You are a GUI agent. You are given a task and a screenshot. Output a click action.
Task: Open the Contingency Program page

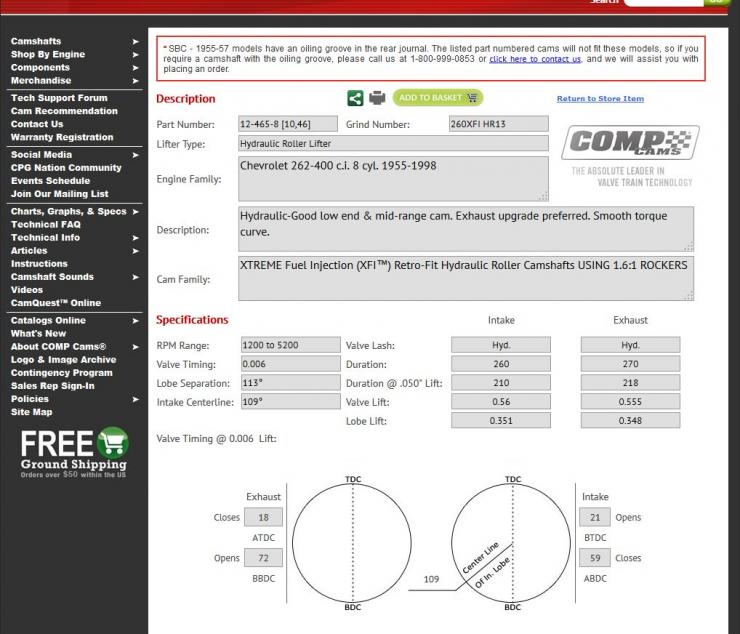click(x=62, y=373)
